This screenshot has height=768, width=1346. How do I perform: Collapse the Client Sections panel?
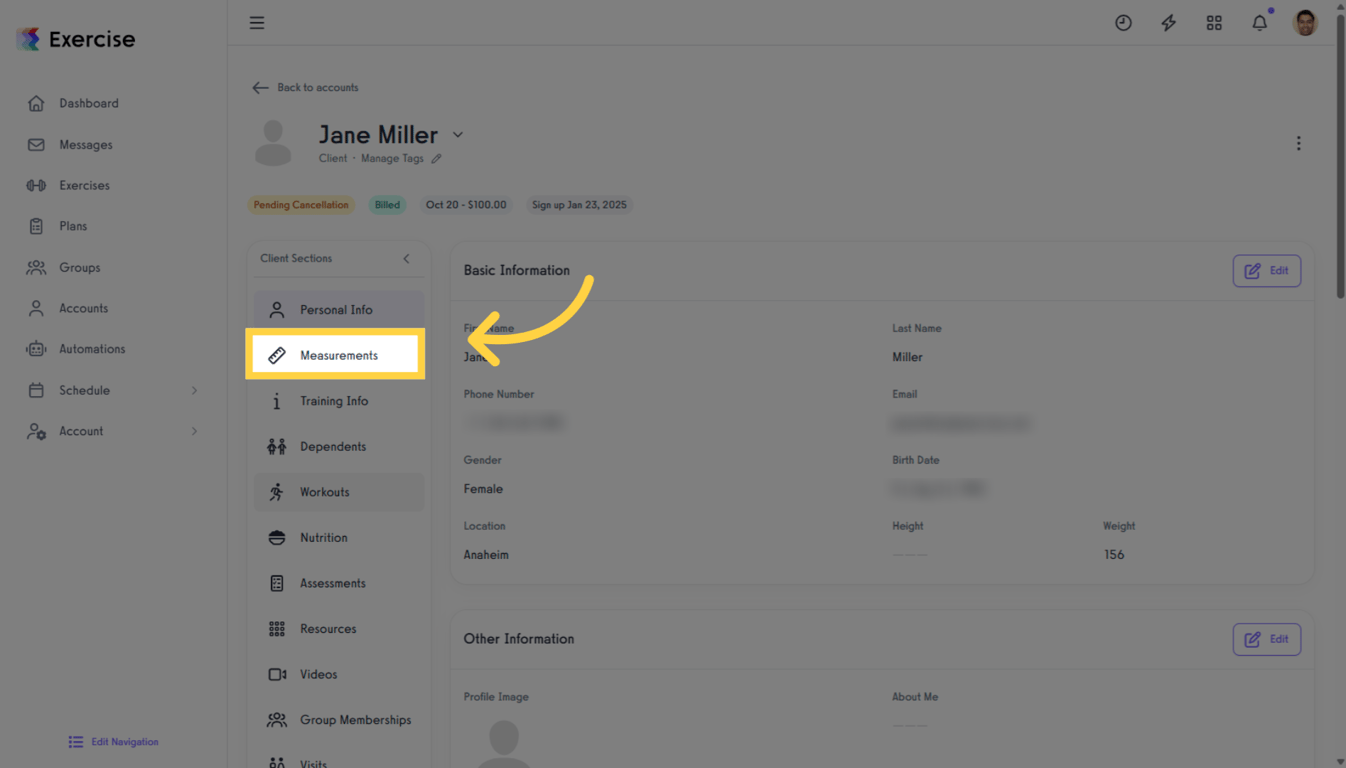[406, 258]
